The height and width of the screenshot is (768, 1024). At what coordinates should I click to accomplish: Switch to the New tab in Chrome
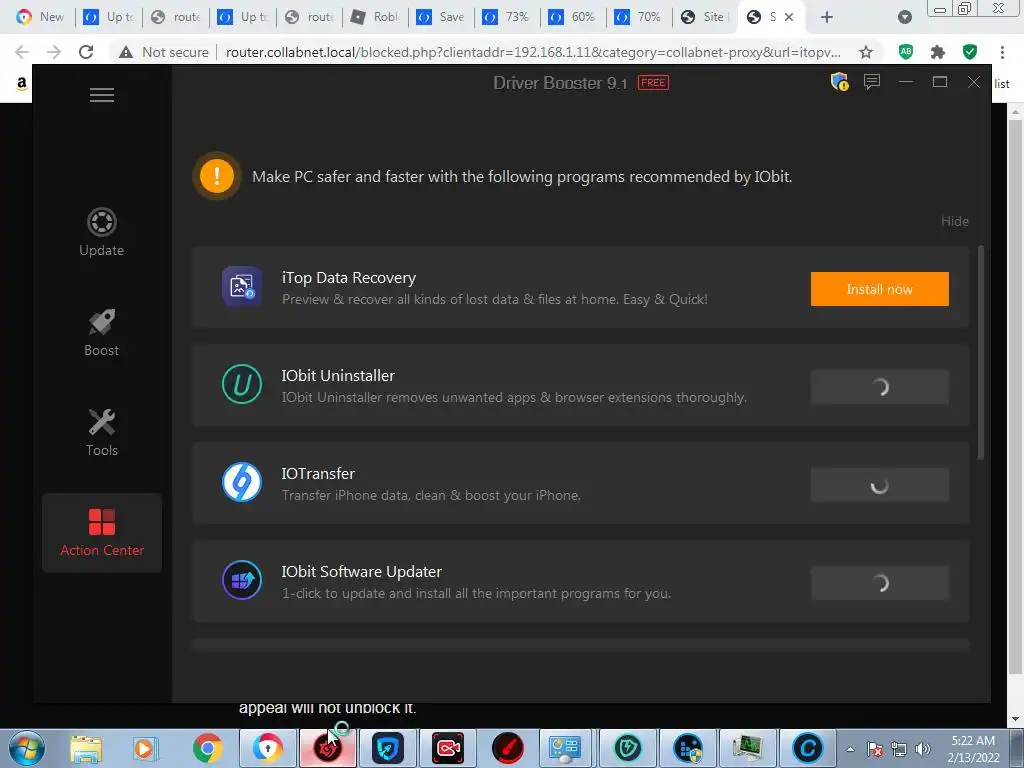(x=40, y=17)
